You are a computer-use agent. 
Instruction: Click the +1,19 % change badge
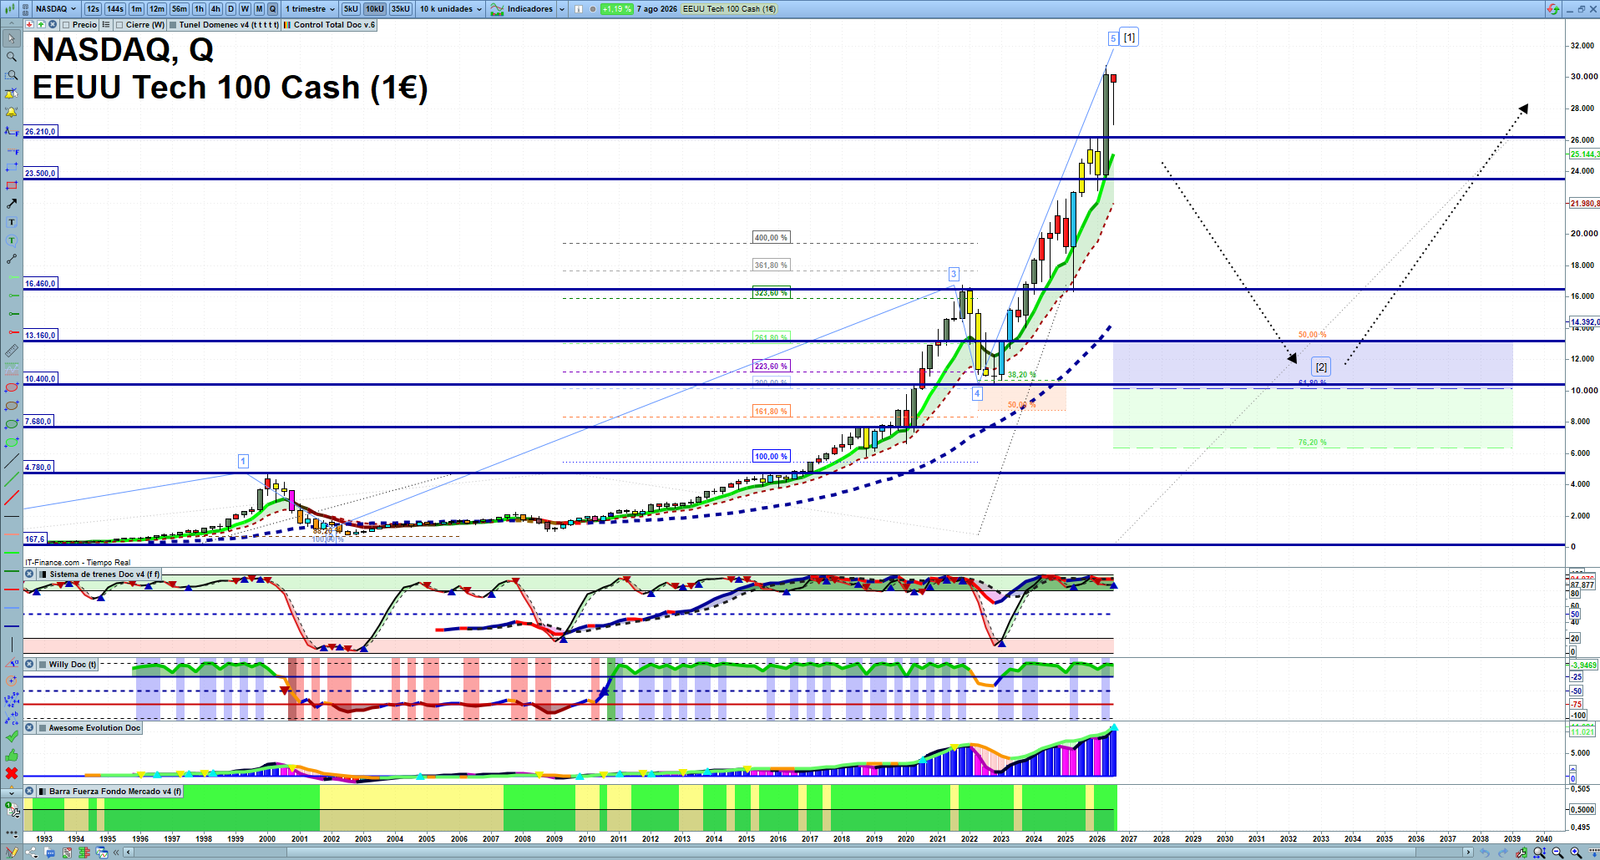click(x=617, y=9)
